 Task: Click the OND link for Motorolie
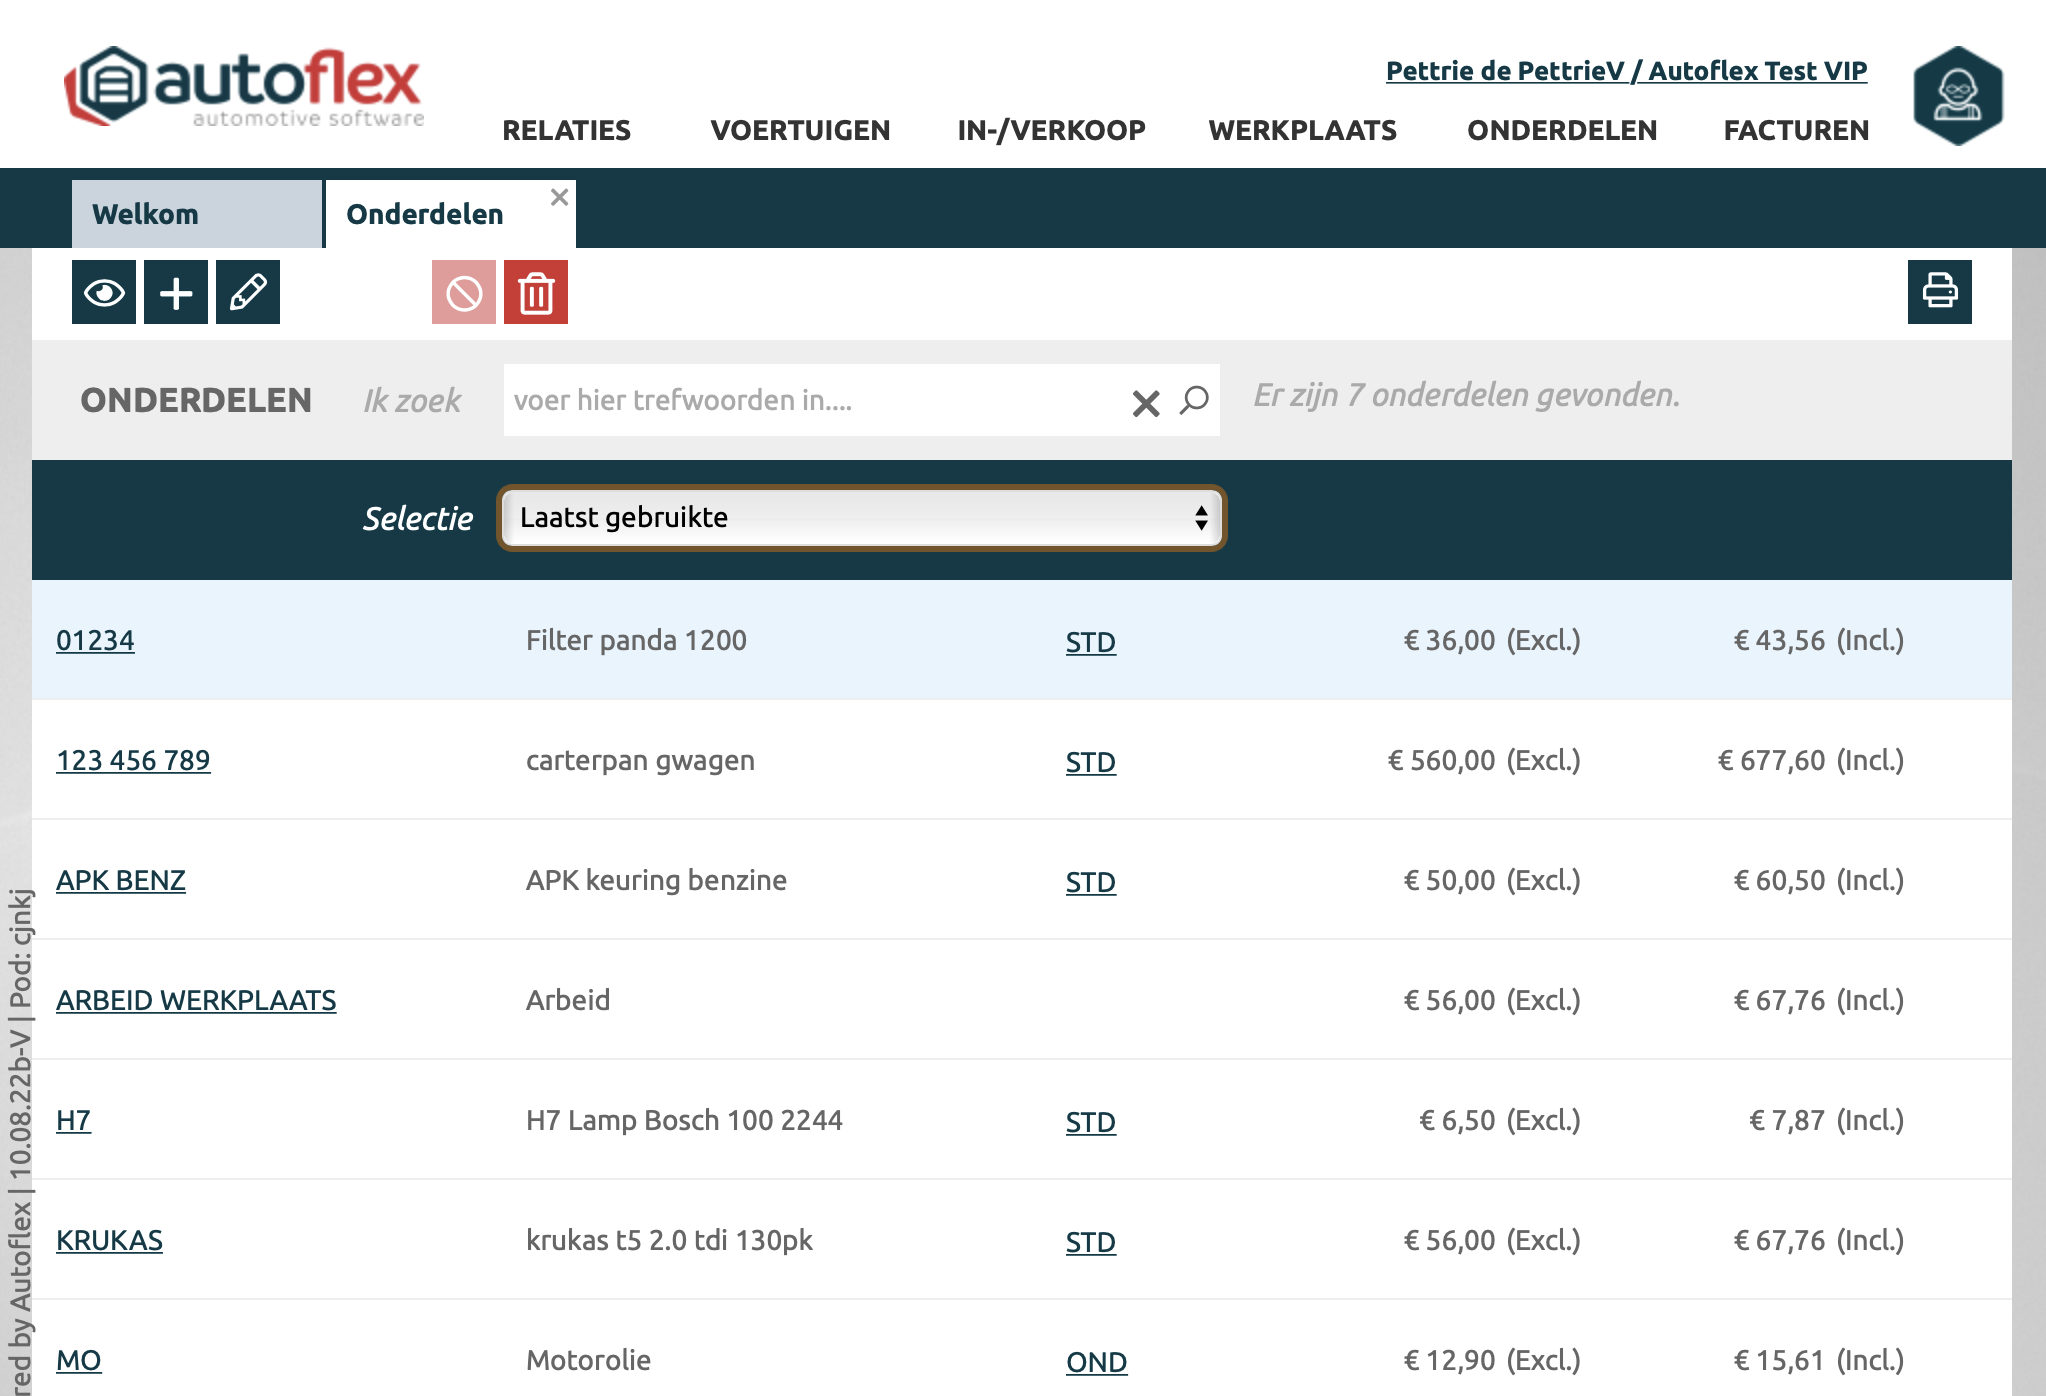click(1096, 1361)
